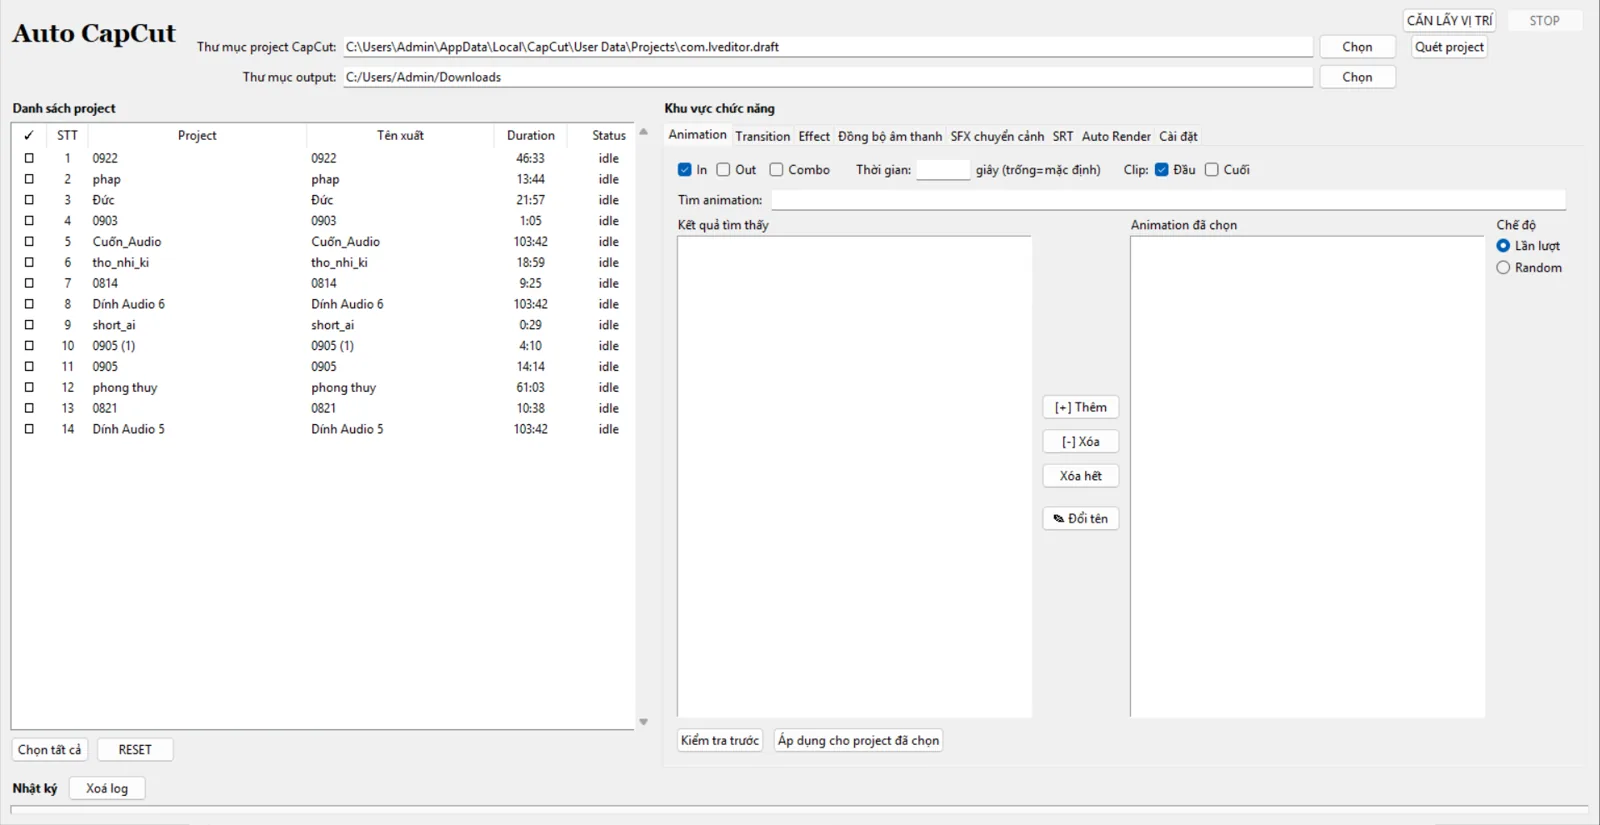
Task: Click Chọn for the CapCut project folder
Action: click(1357, 47)
